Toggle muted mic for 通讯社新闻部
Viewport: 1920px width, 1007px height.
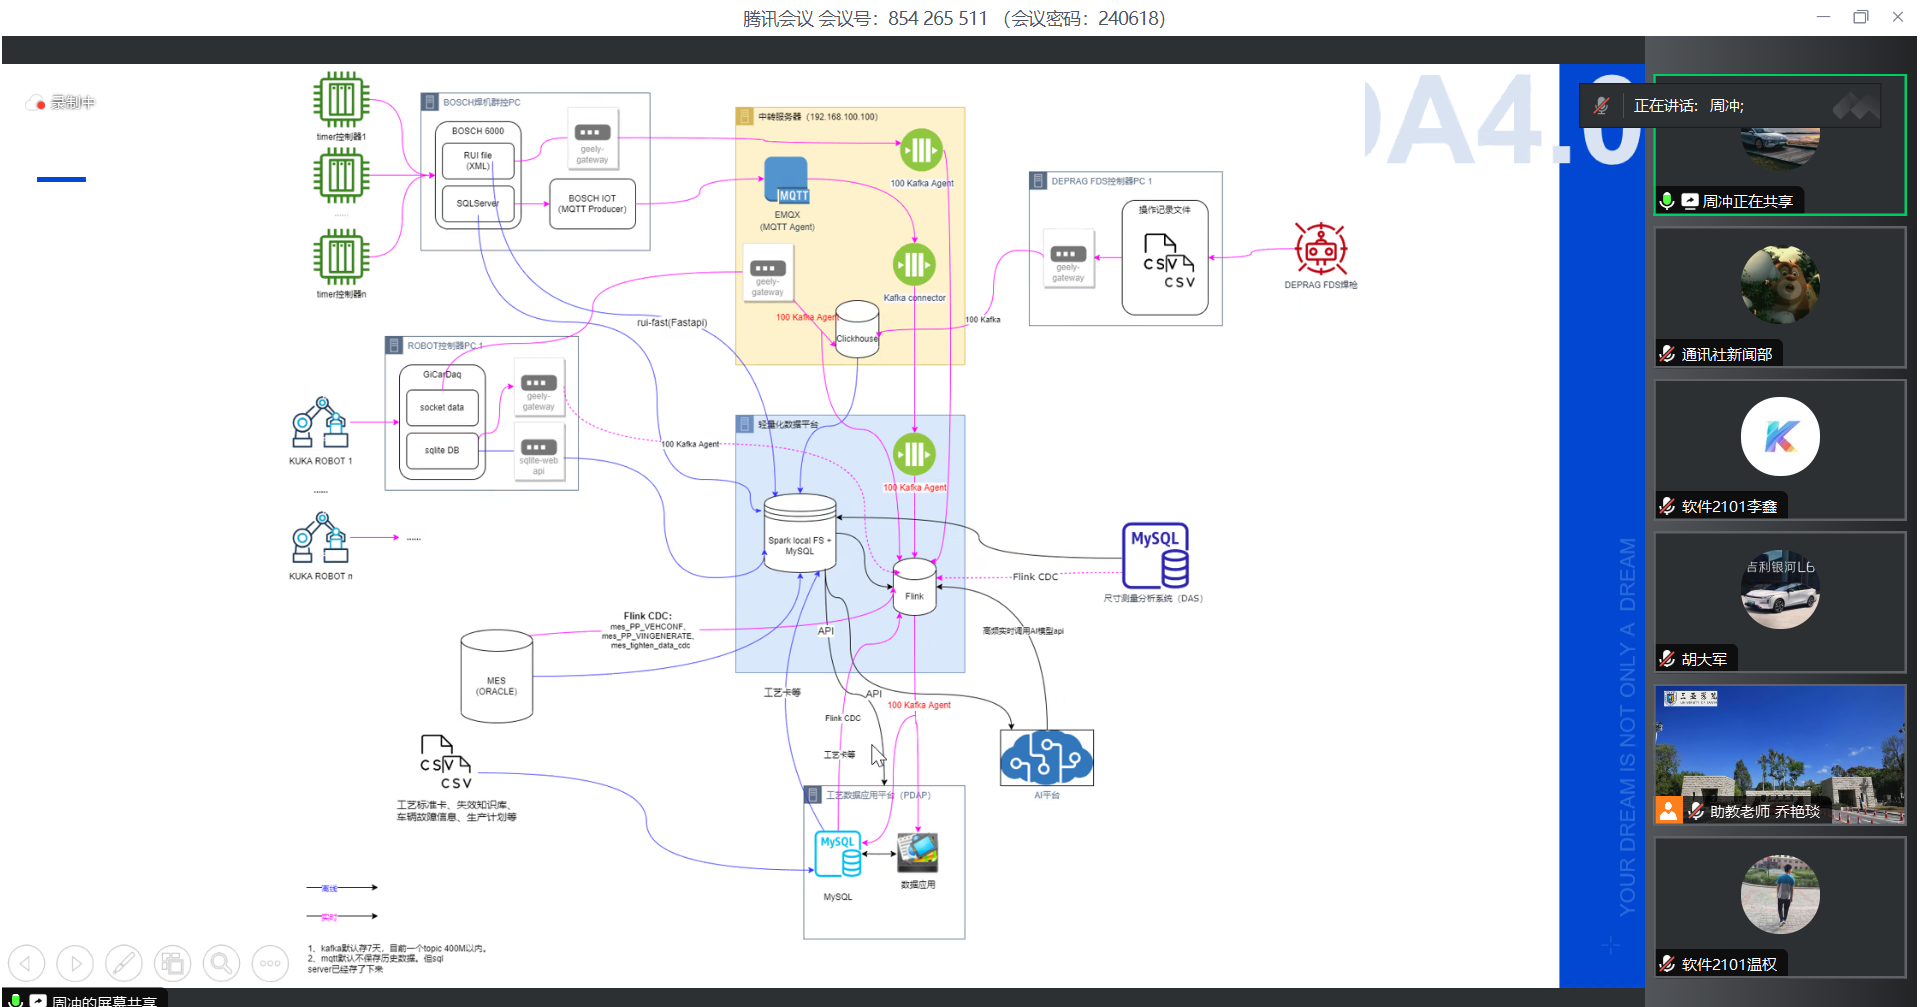(1667, 354)
